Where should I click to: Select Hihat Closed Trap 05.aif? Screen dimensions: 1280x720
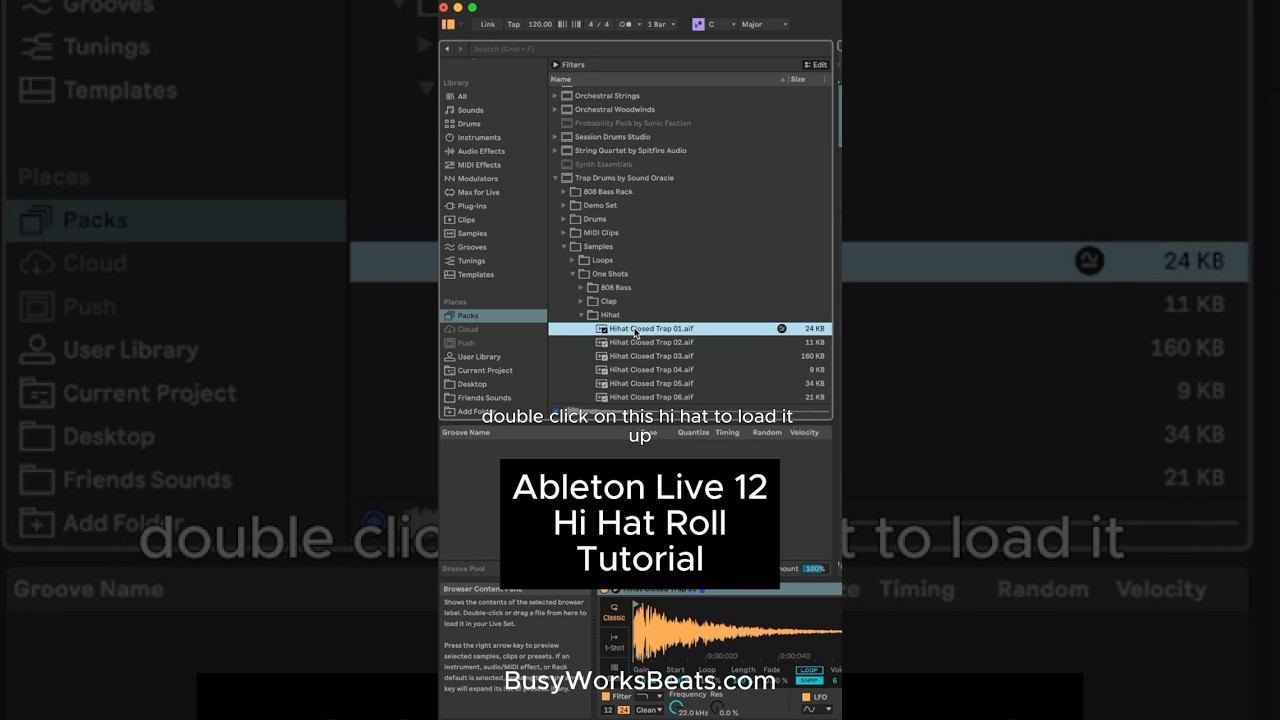[690, 383]
